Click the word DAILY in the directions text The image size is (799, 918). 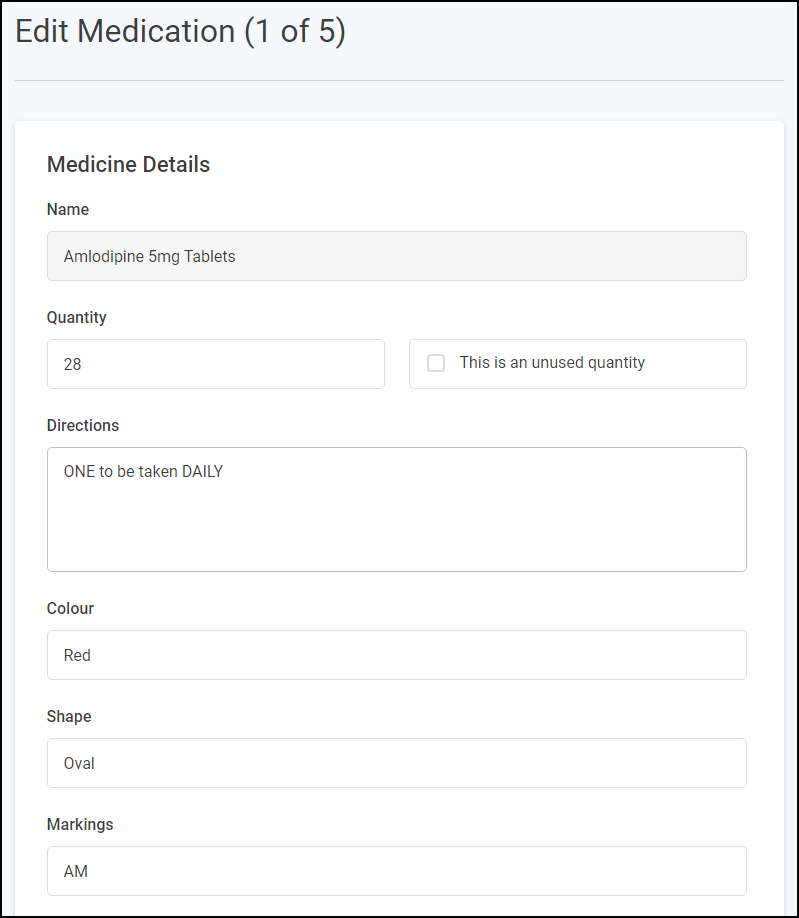(202, 472)
